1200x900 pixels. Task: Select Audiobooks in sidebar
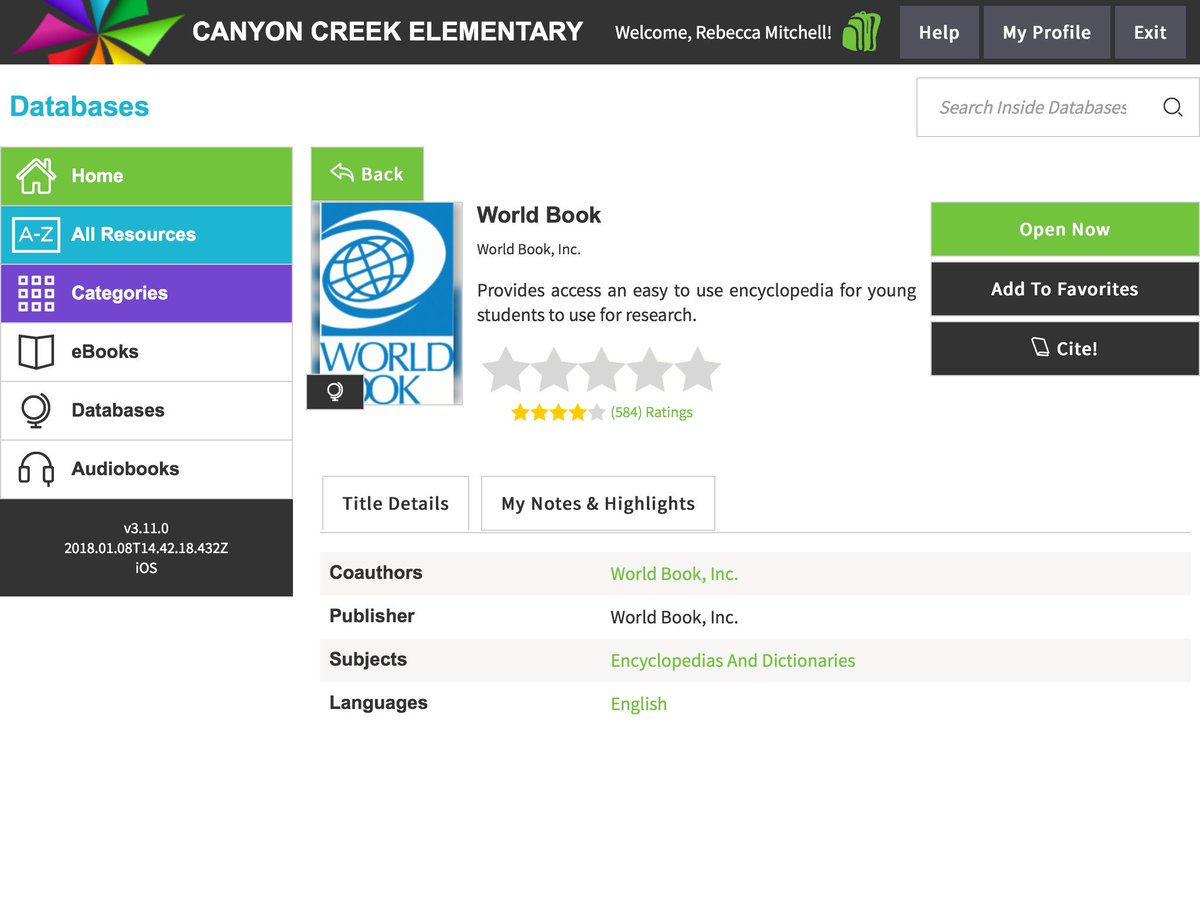(146, 469)
